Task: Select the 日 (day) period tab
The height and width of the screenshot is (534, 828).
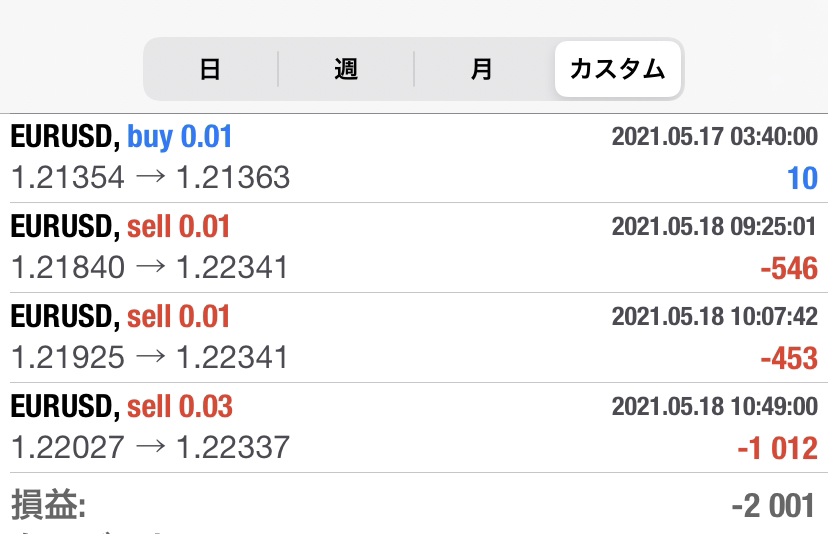Action: 210,69
